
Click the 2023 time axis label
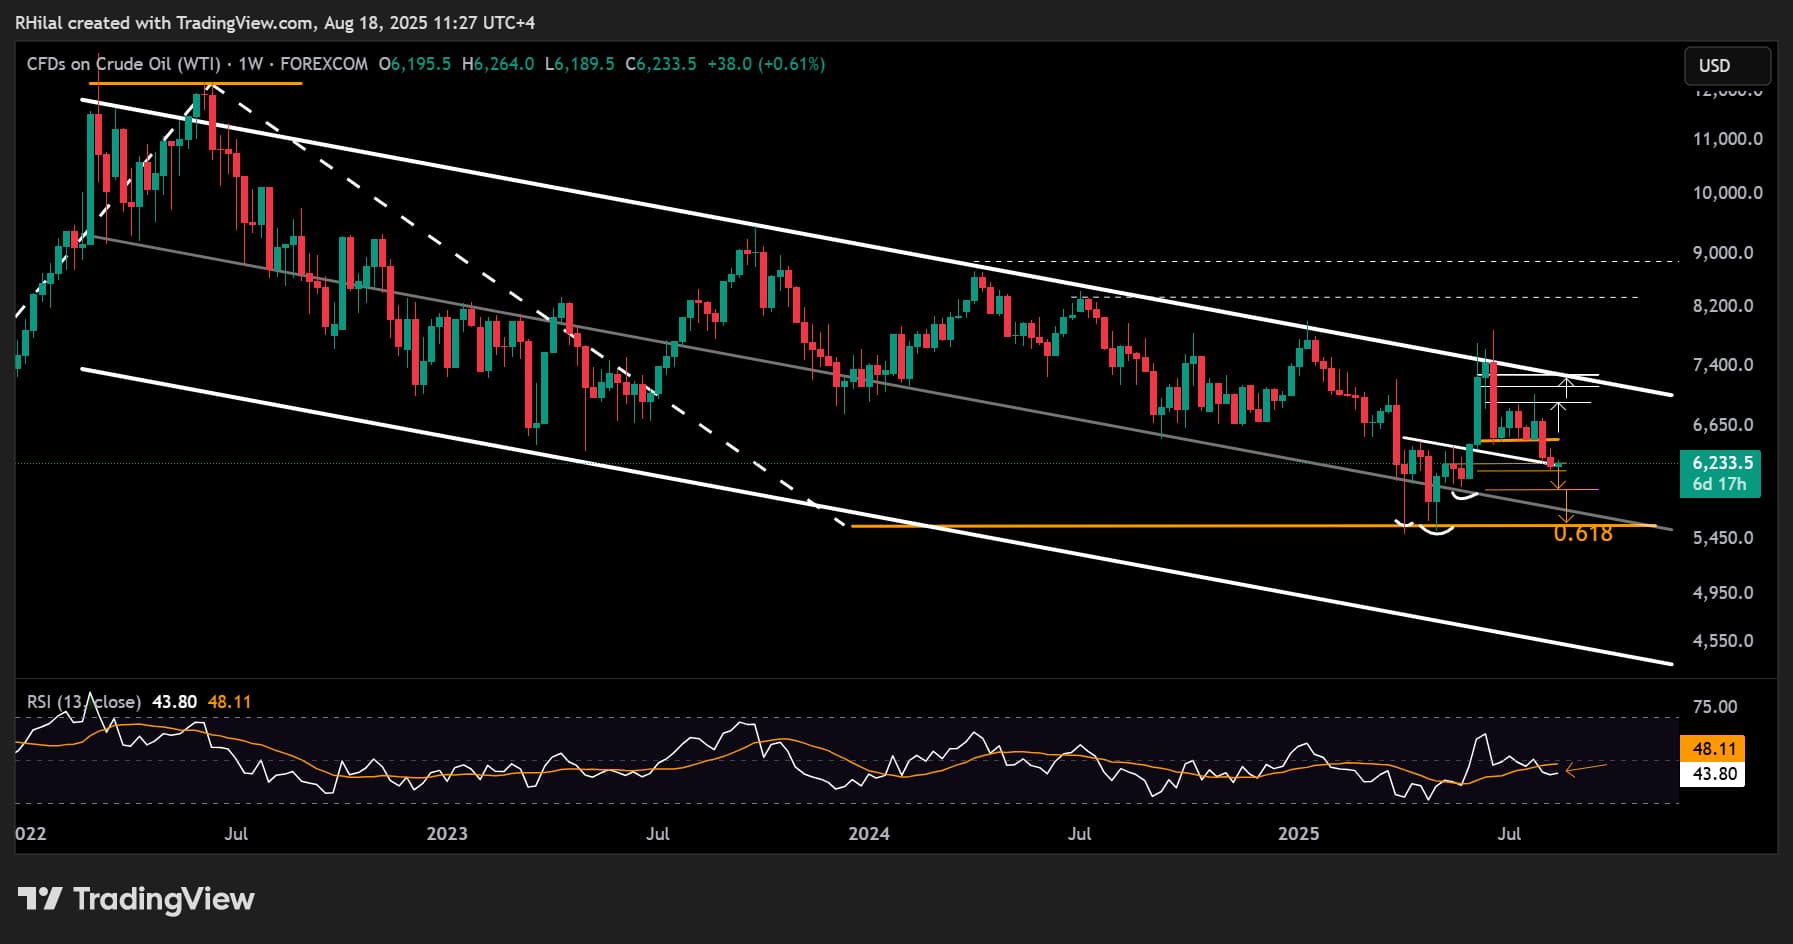pyautogui.click(x=447, y=834)
